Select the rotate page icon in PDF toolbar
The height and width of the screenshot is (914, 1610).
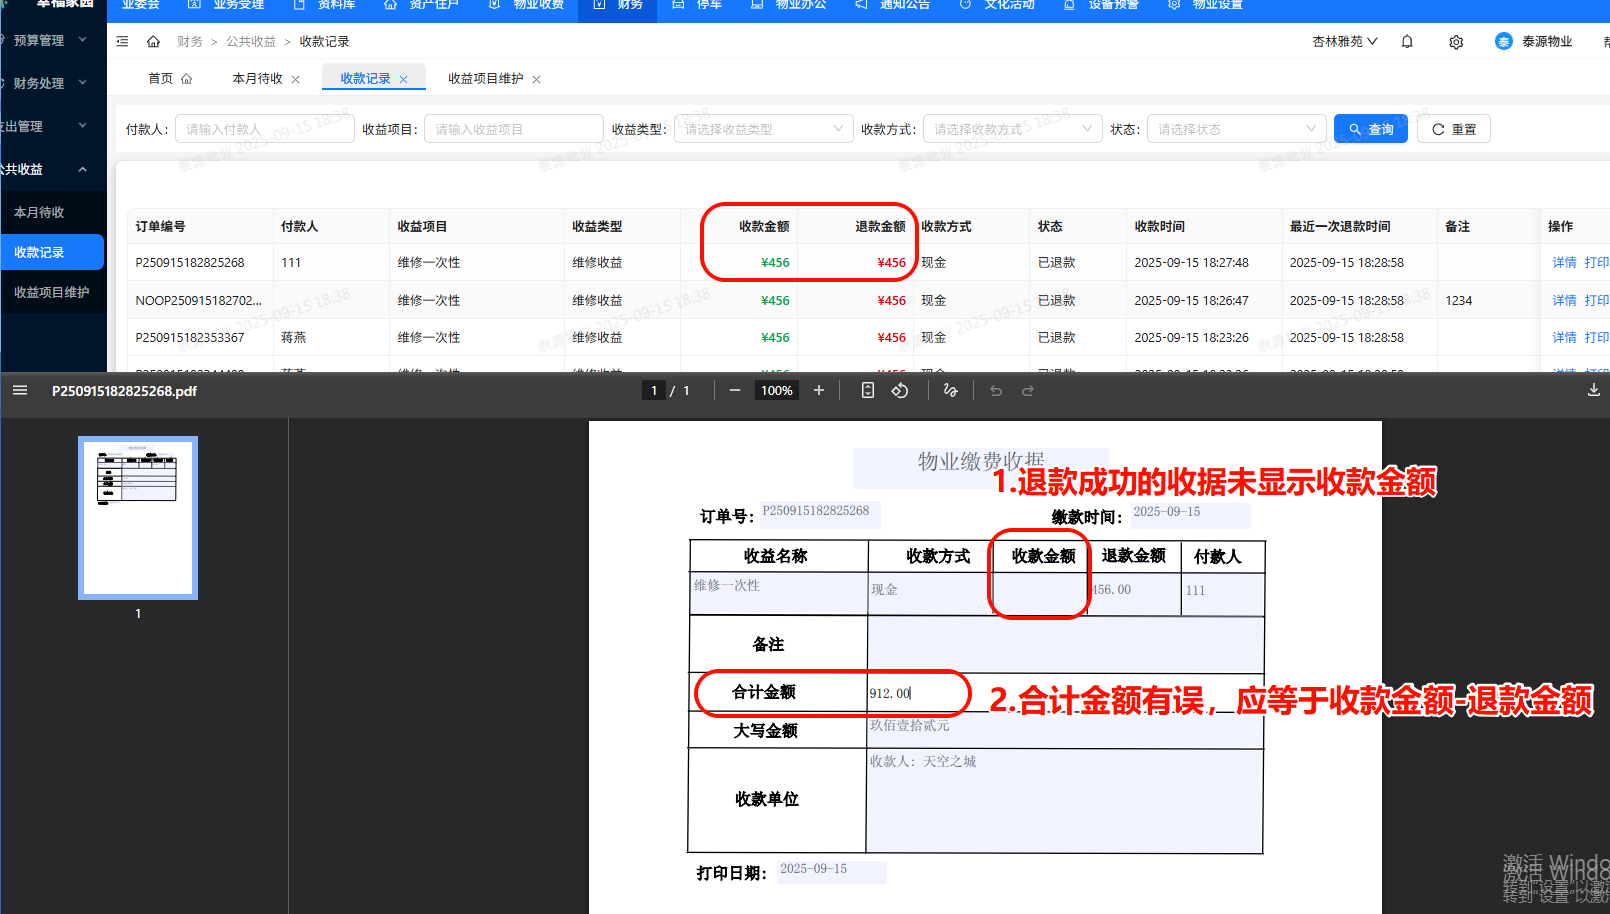pyautogui.click(x=899, y=390)
